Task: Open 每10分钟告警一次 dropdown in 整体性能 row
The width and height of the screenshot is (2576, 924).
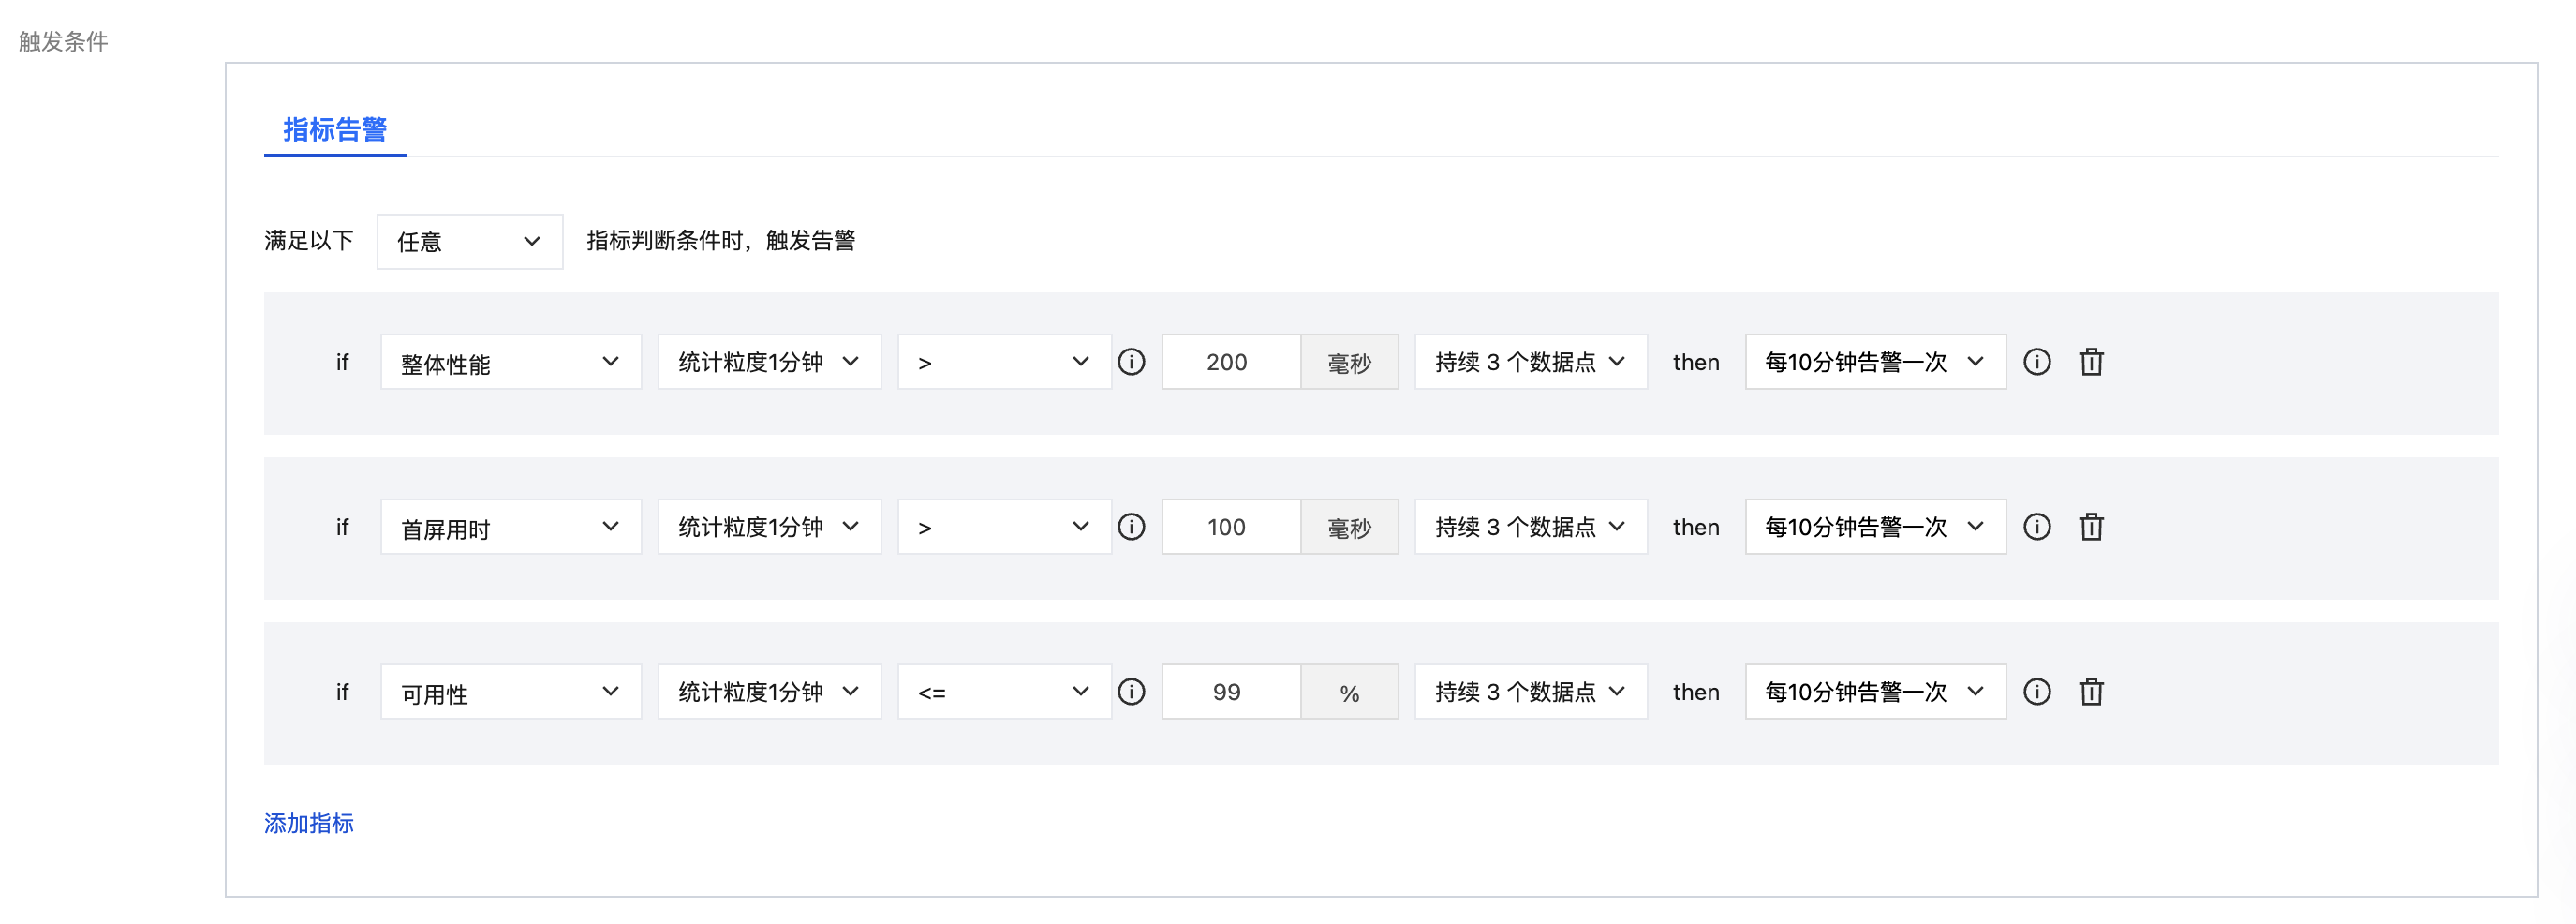Action: click(x=1875, y=362)
